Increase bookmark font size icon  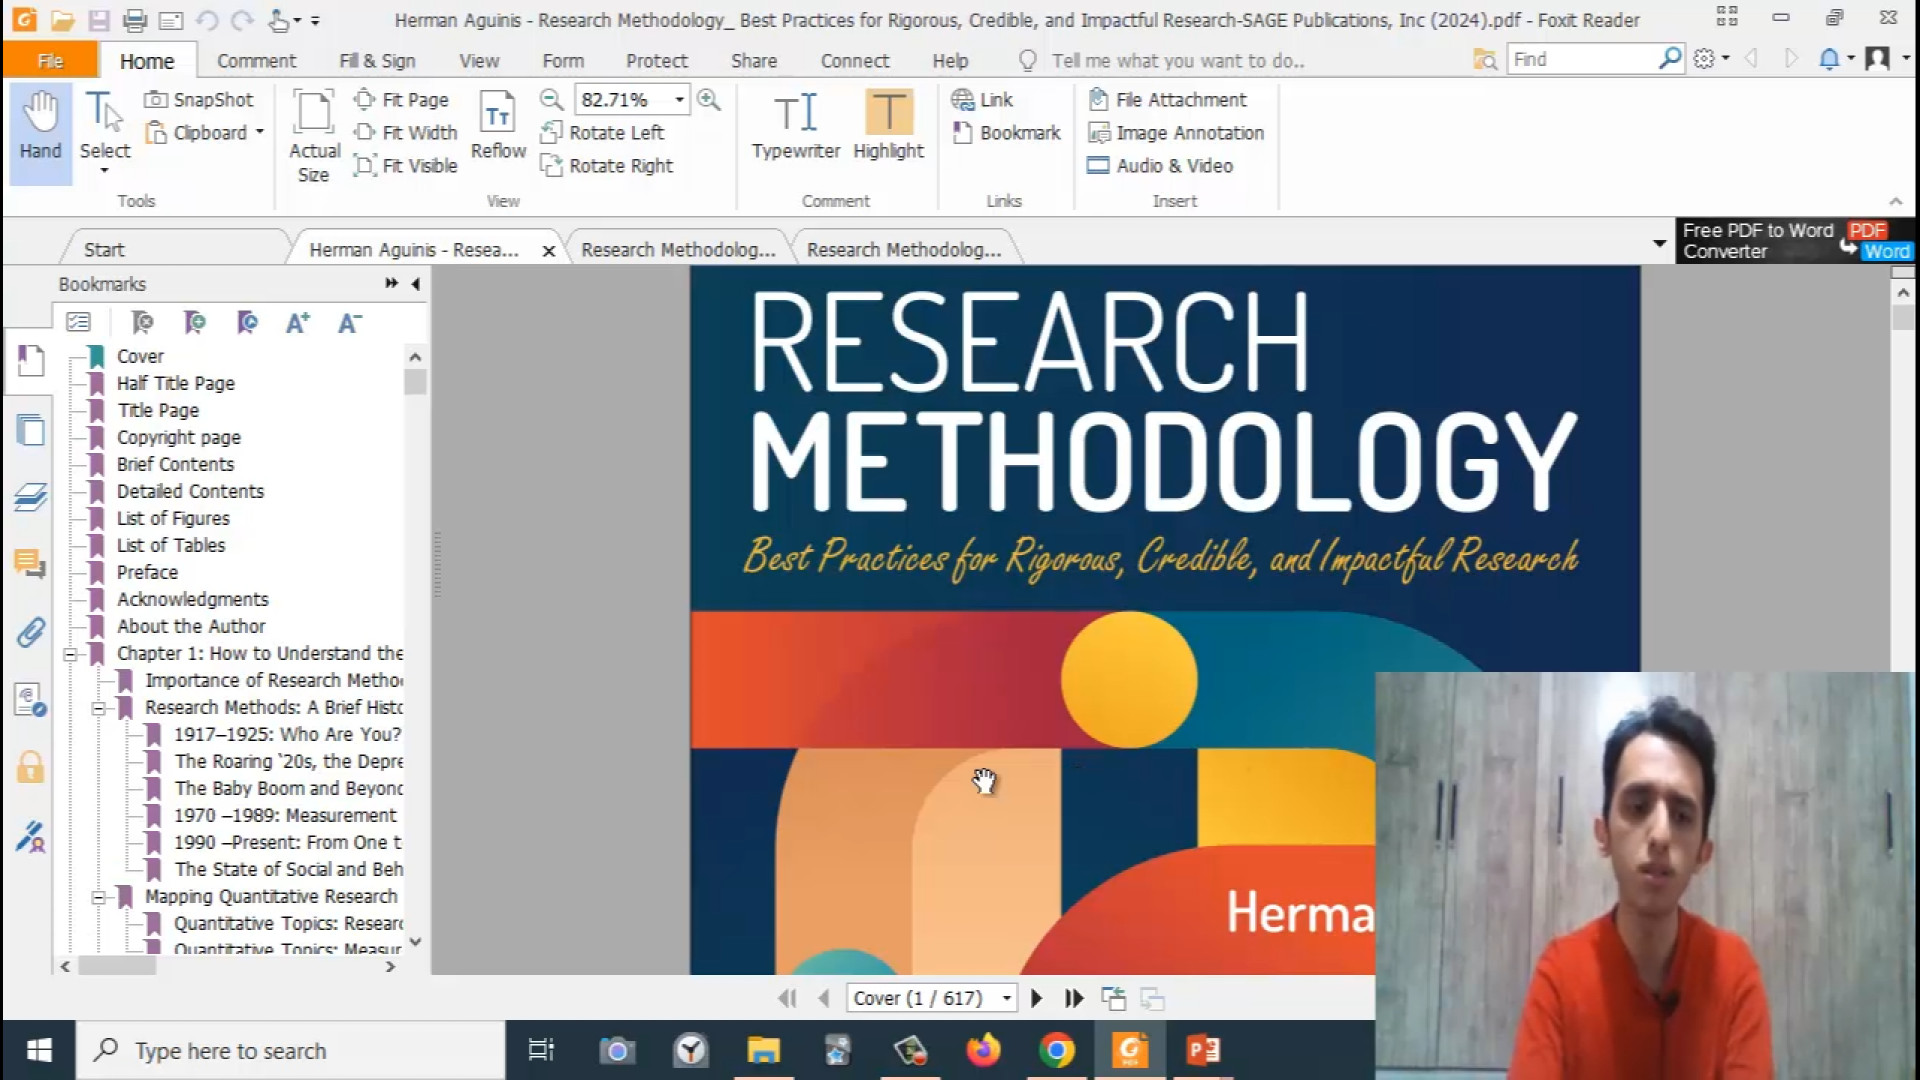point(297,322)
